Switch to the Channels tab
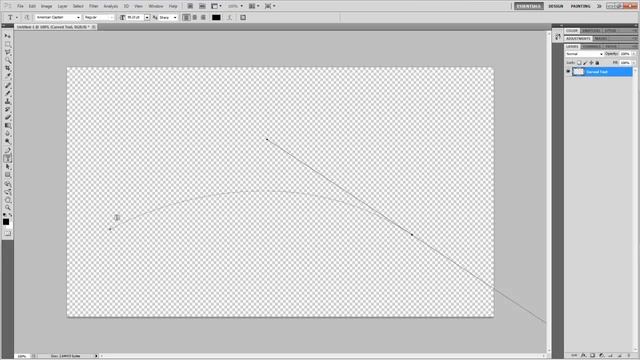 click(591, 47)
